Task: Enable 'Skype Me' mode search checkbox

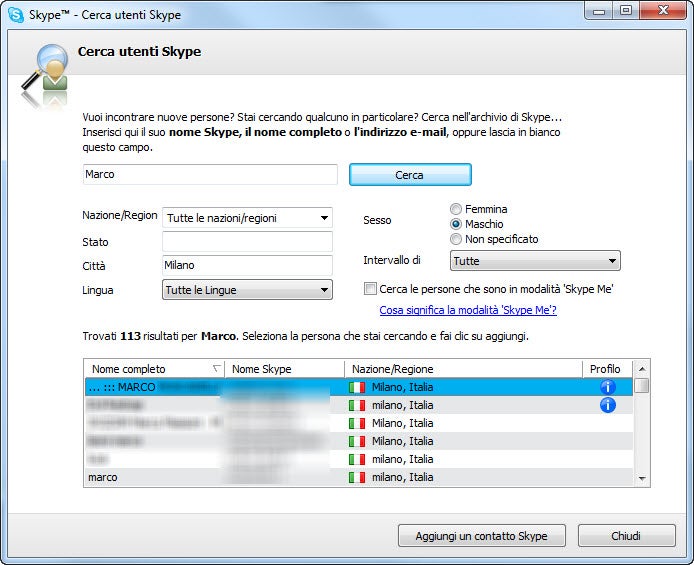Action: tap(370, 288)
